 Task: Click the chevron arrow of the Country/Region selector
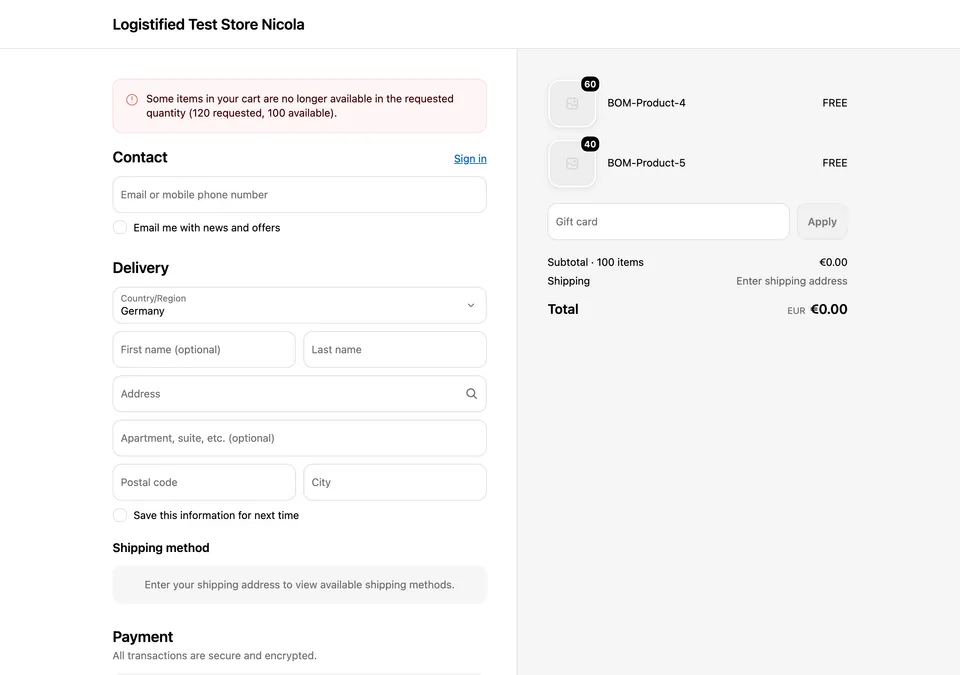(471, 305)
